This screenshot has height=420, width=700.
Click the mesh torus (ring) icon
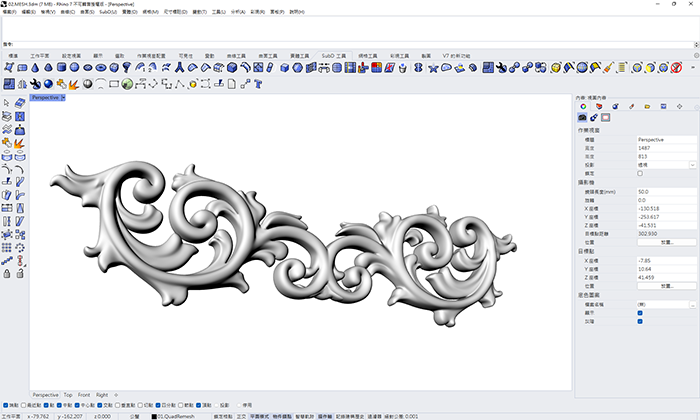(101, 68)
